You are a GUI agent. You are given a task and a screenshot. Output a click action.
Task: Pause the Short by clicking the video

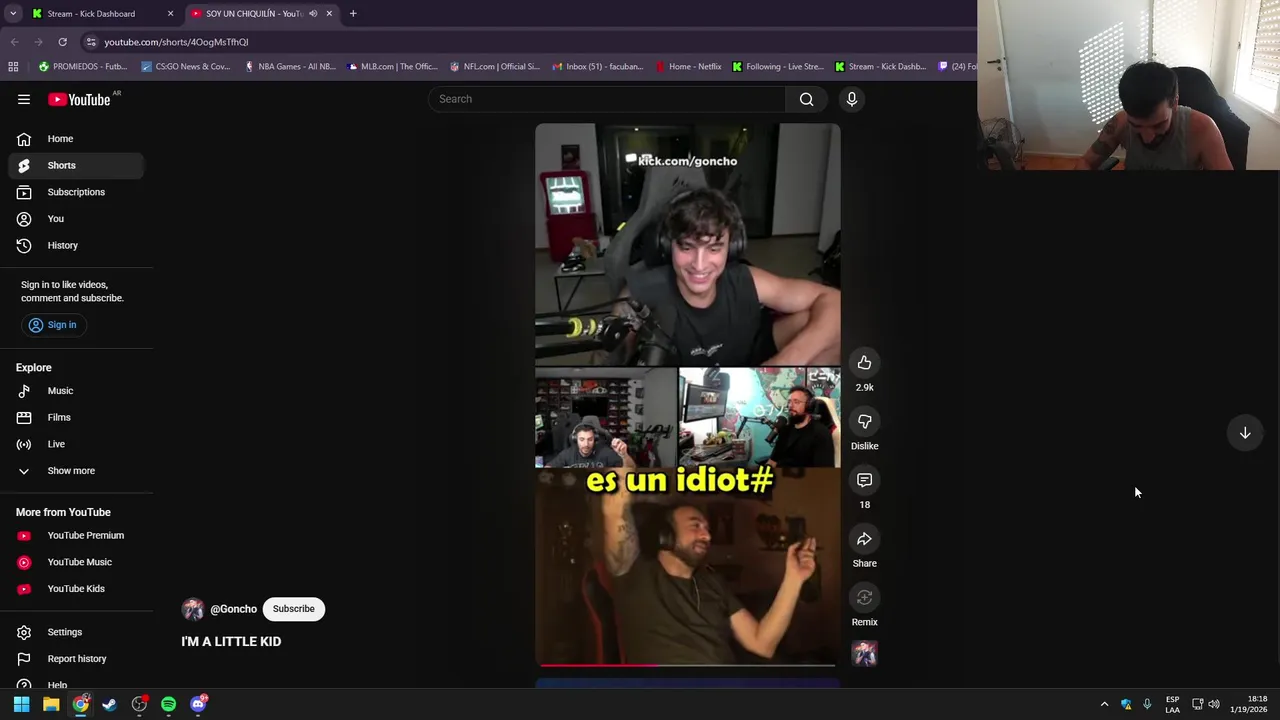pos(688,395)
